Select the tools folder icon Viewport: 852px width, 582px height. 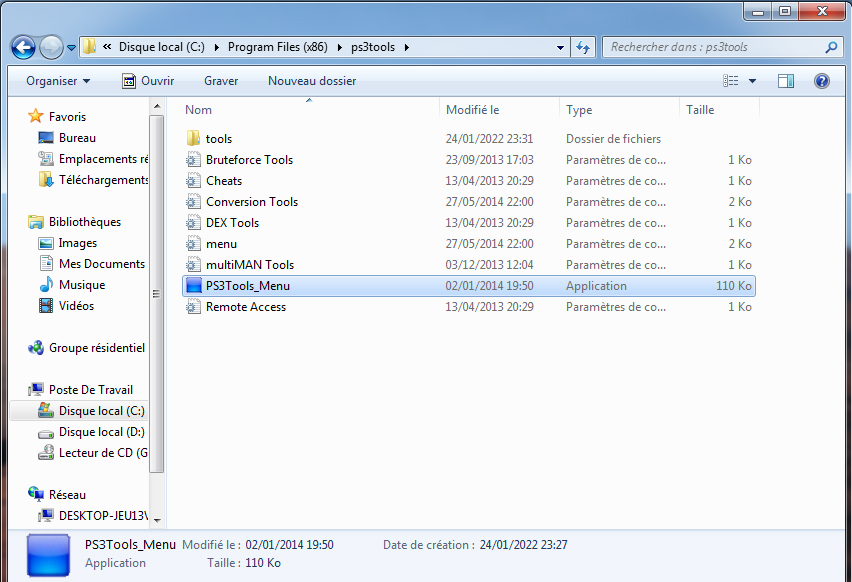(x=194, y=139)
